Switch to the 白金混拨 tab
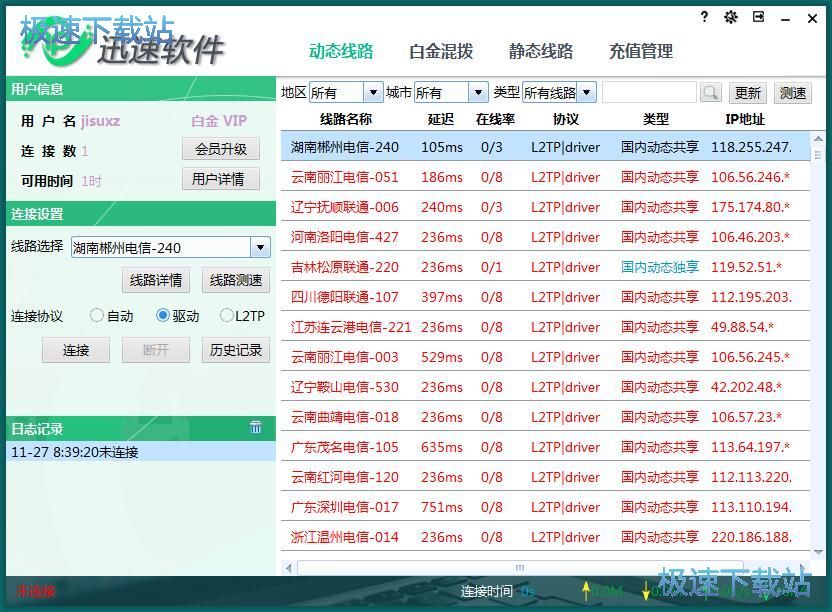This screenshot has width=832, height=612. (x=441, y=50)
